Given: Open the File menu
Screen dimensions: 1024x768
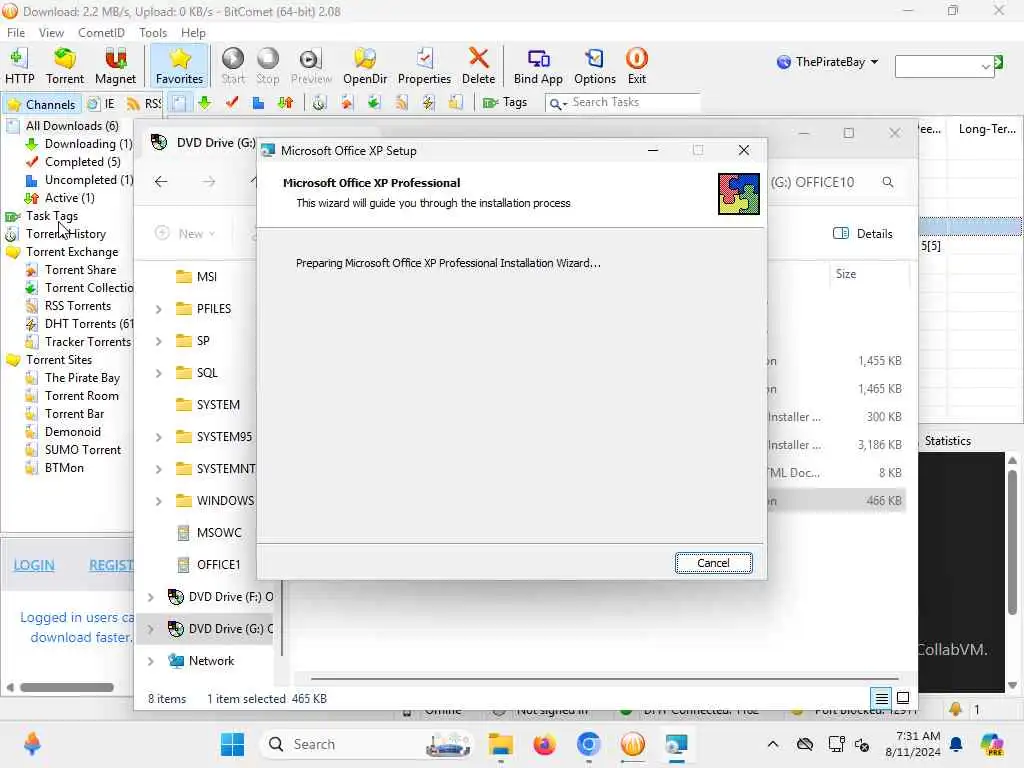Looking at the screenshot, I should click(x=16, y=33).
